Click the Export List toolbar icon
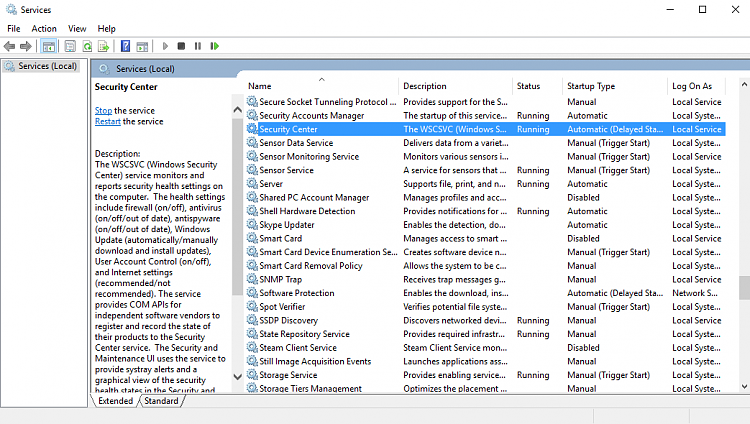The image size is (750, 424). 103,46
